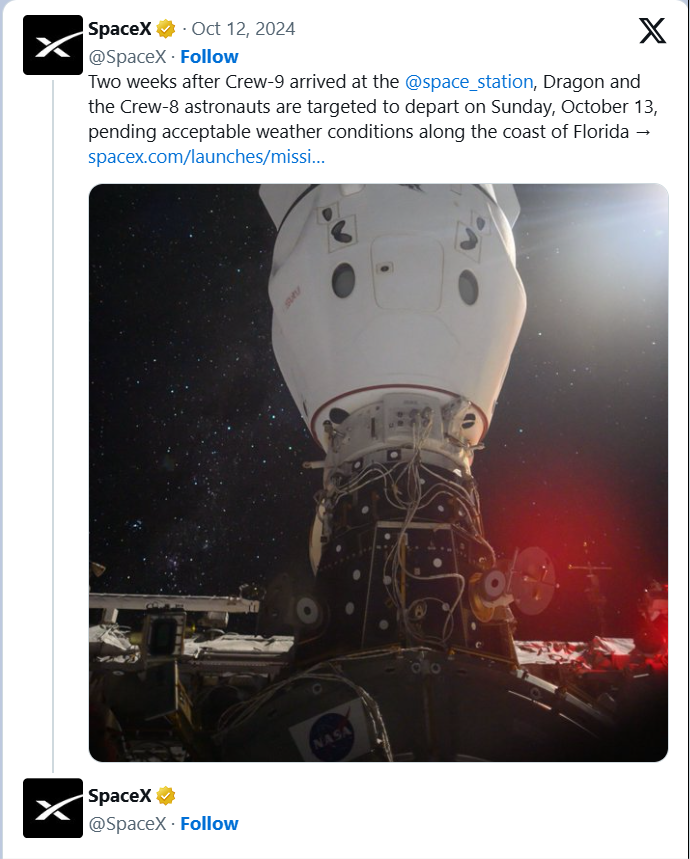Click the tweet text about Crew-8 departure

360,107
